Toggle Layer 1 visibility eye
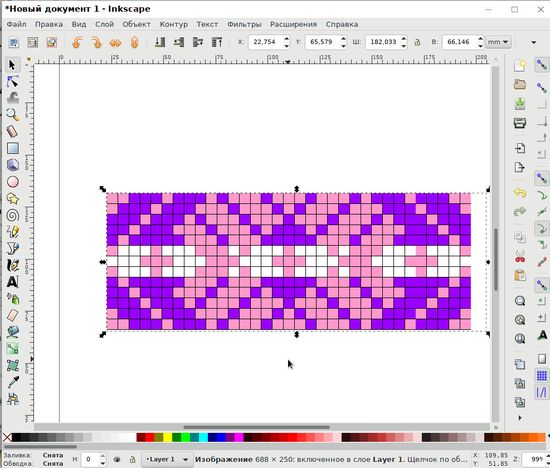 117,459
